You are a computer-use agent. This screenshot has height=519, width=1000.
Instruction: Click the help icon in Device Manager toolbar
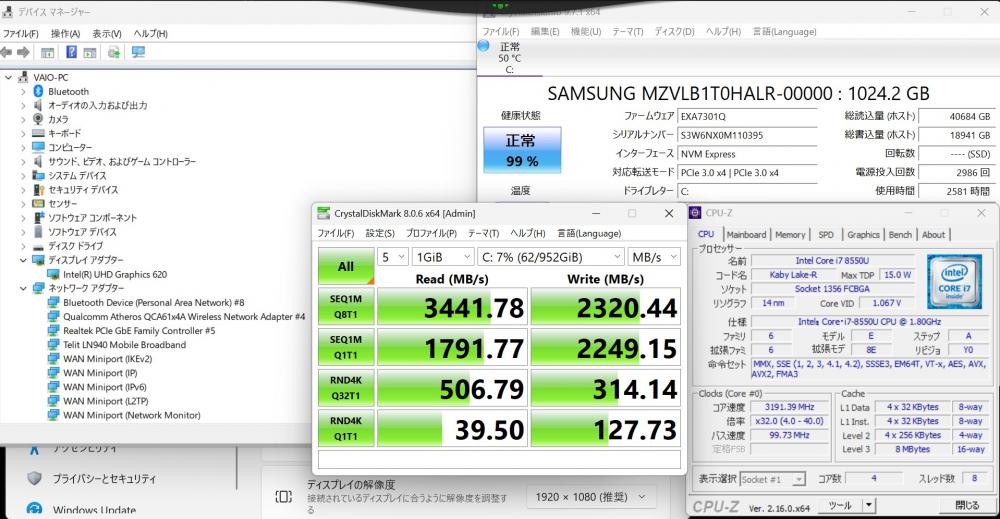coord(71,52)
